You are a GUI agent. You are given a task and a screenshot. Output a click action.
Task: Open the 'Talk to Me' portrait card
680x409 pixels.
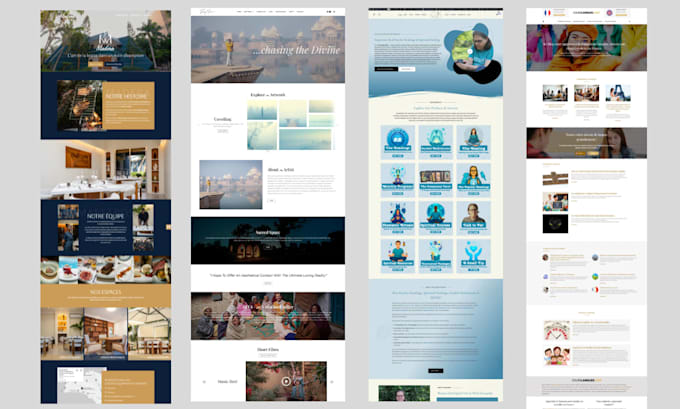point(473,218)
